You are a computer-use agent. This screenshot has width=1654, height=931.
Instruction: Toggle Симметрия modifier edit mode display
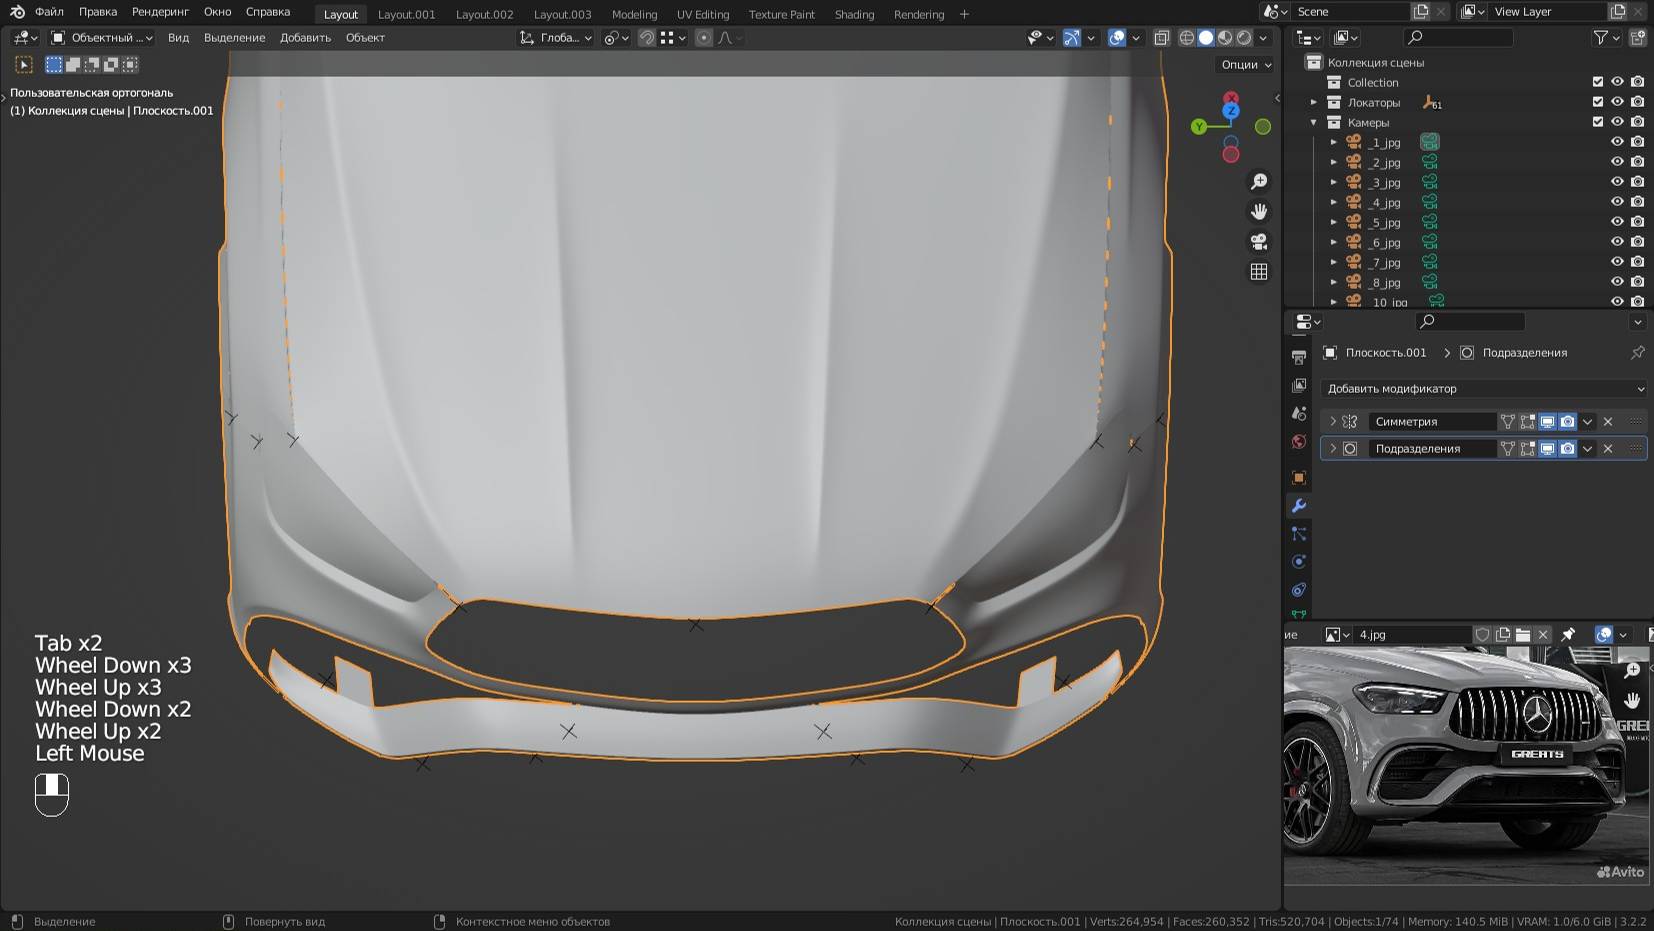tap(1527, 422)
